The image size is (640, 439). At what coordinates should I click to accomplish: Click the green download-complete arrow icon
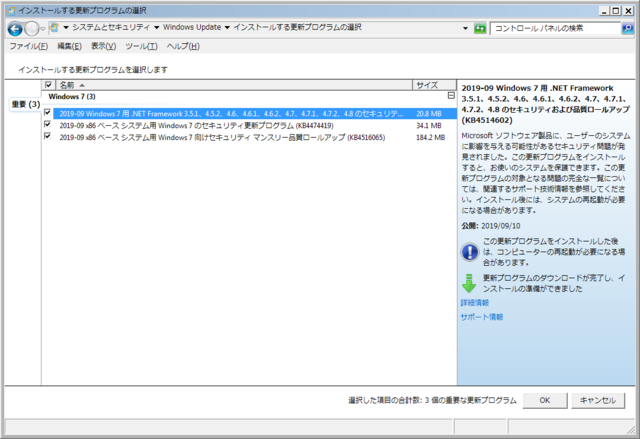point(469,283)
